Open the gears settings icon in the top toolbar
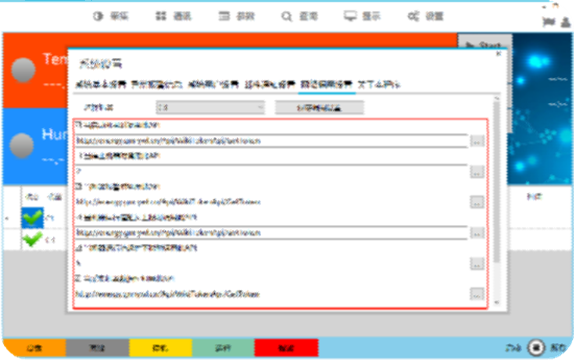 pos(413,16)
